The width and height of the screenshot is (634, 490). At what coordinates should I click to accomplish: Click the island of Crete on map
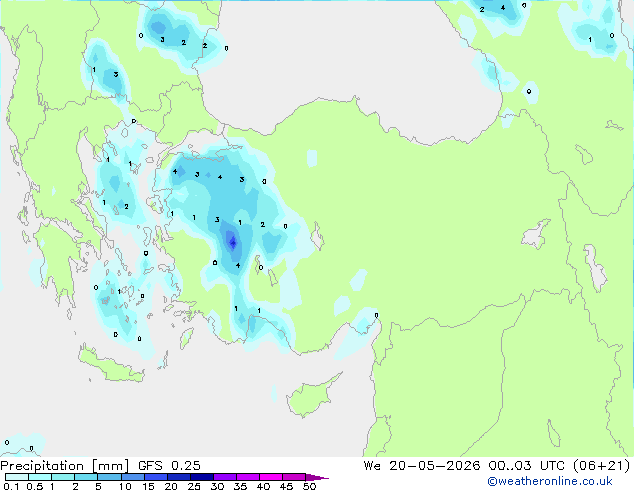[110, 365]
